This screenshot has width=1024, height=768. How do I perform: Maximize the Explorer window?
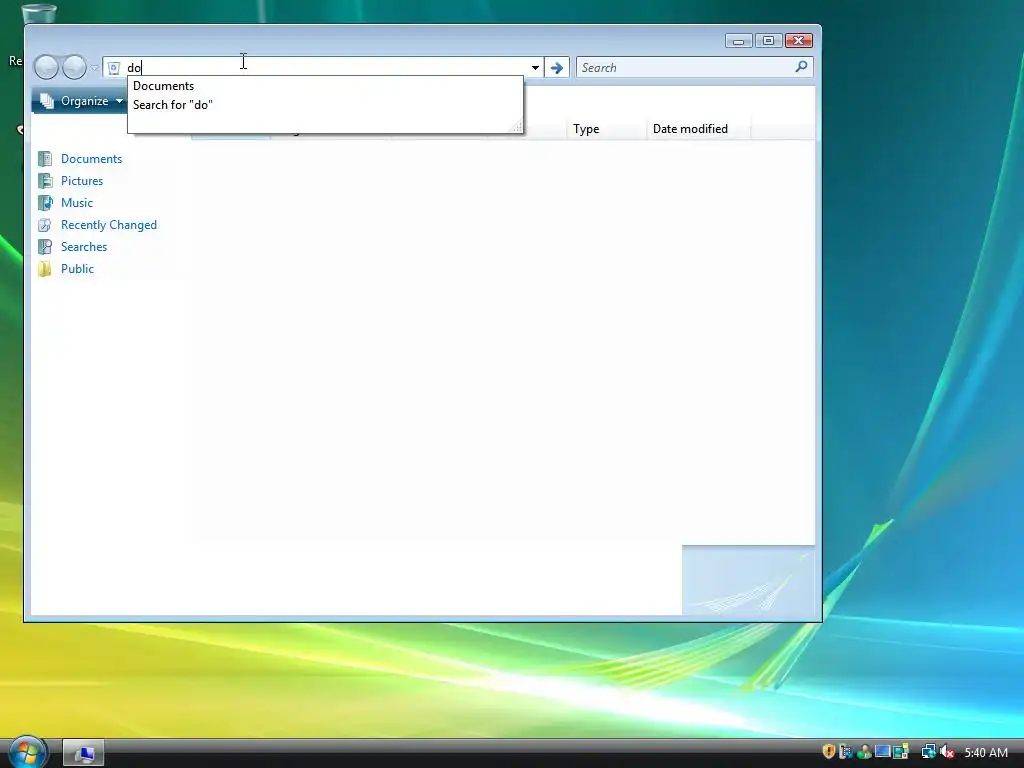point(769,40)
